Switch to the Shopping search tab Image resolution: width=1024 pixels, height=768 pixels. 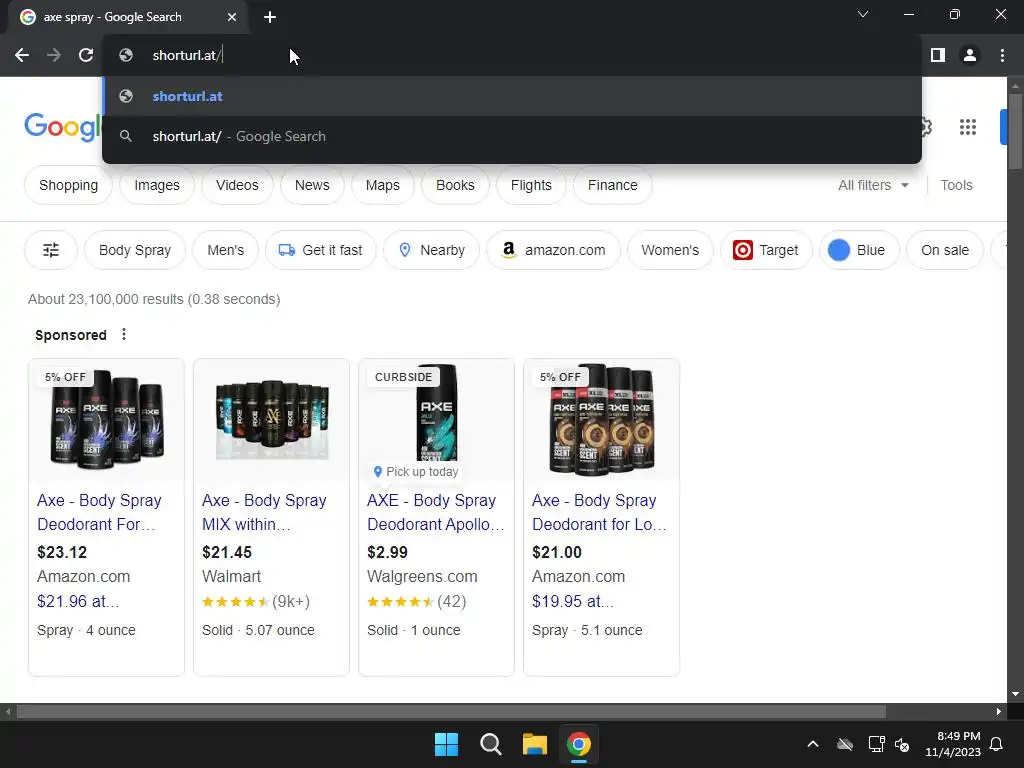(69, 185)
